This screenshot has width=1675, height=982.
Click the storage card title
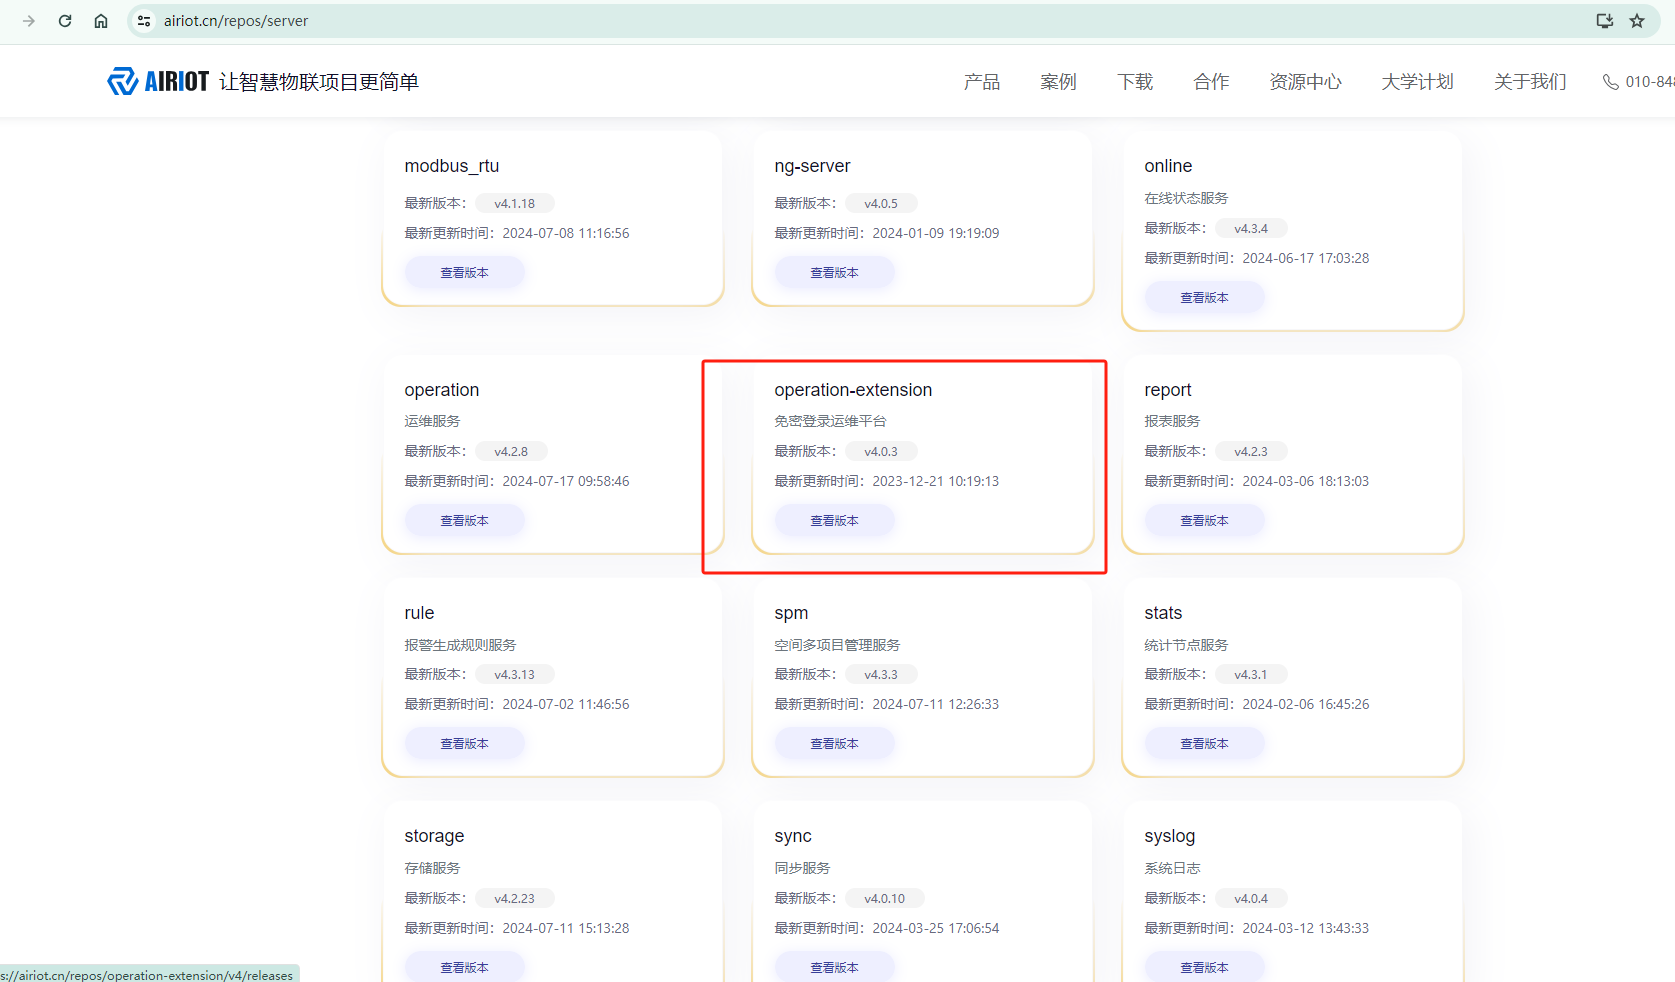(434, 836)
